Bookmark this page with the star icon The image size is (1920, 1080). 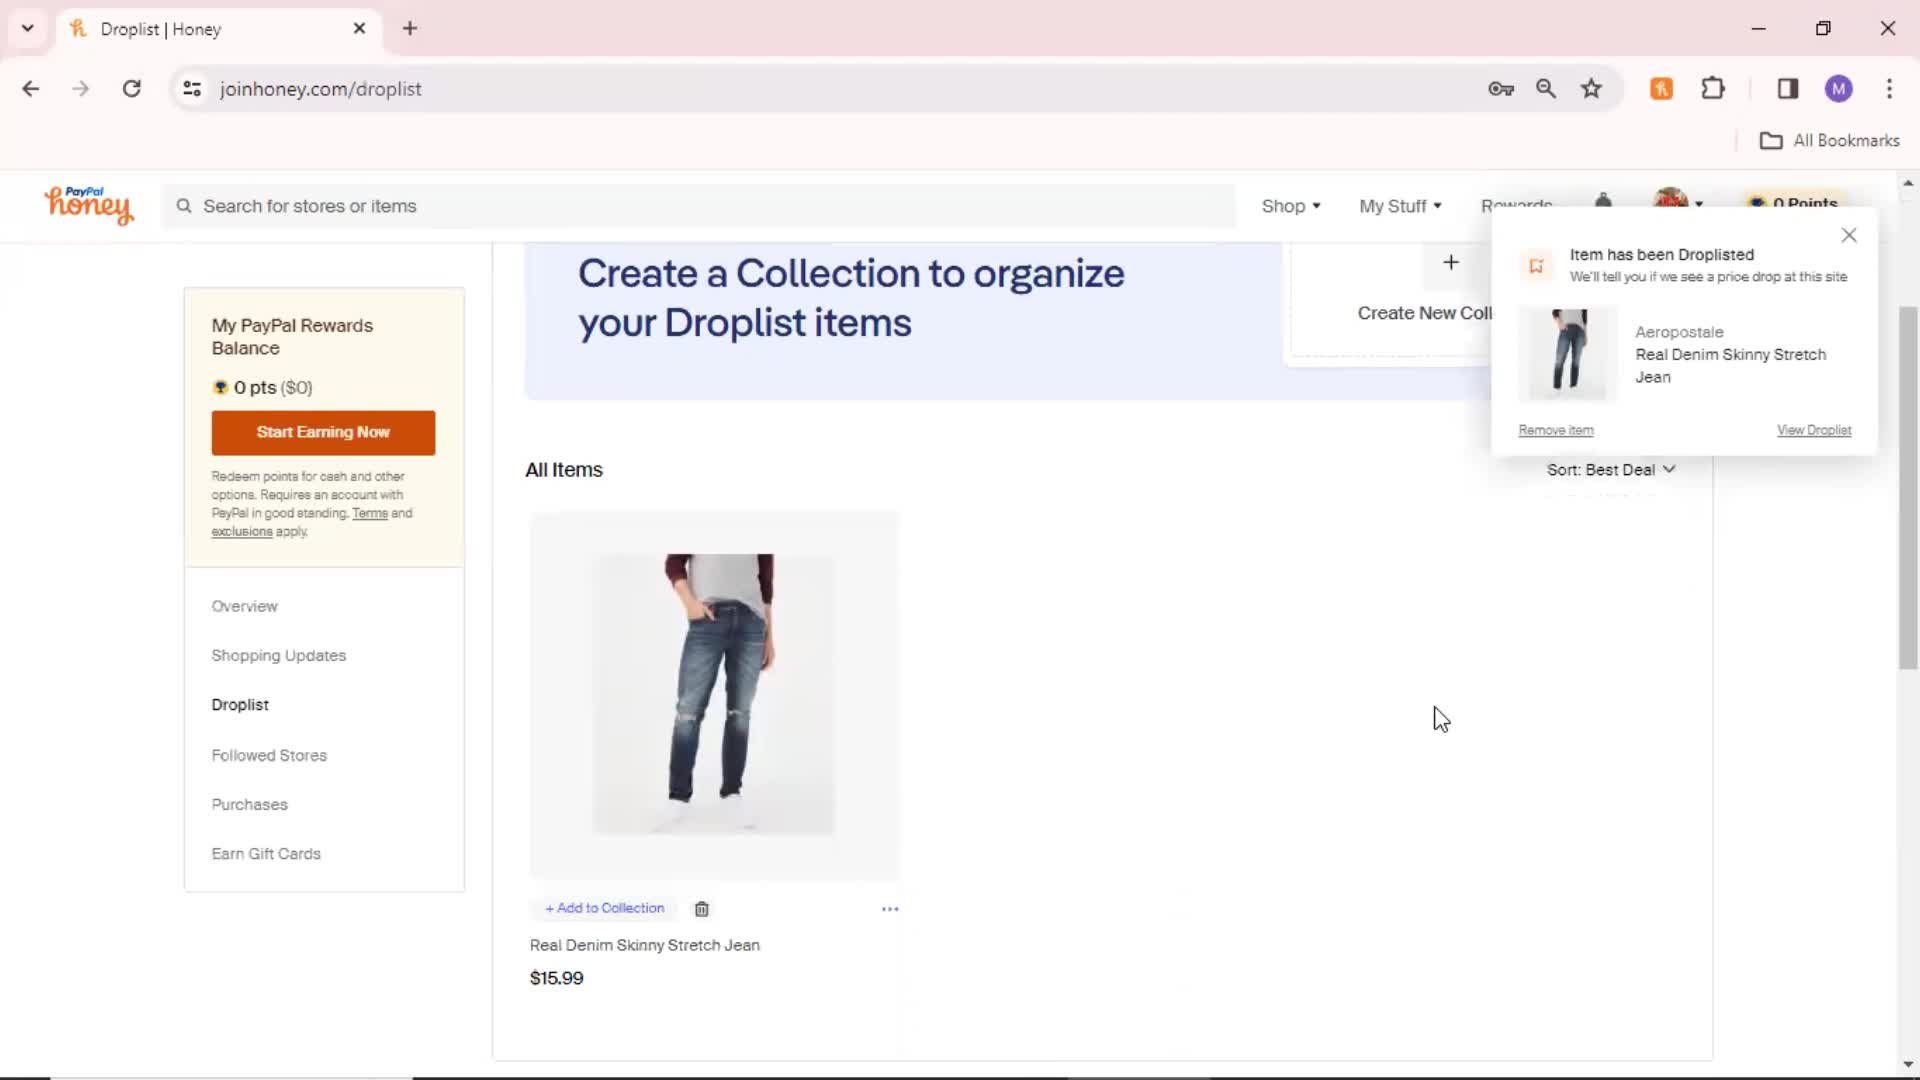coord(1591,89)
